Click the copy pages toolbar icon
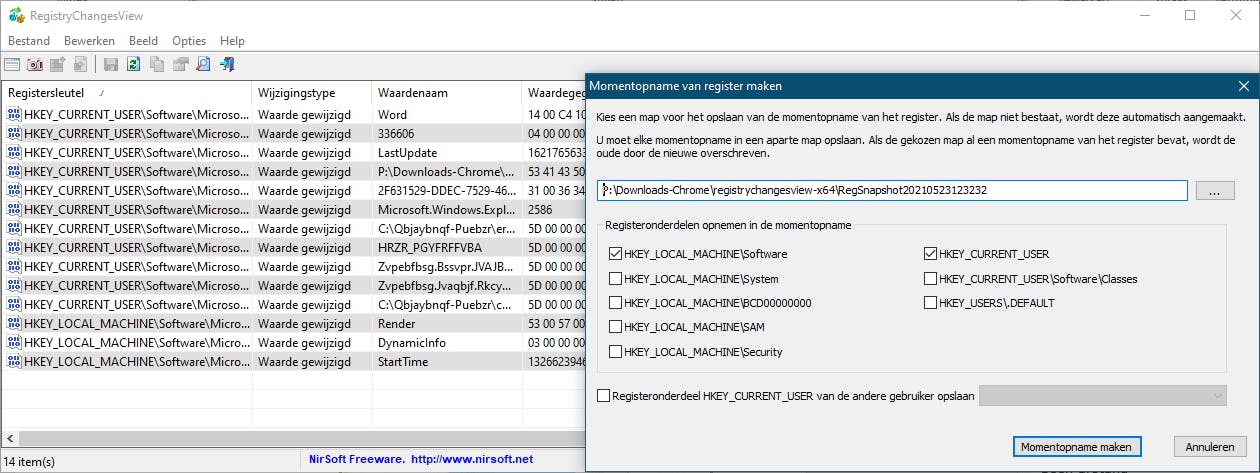Image resolution: width=1260 pixels, height=473 pixels. click(x=157, y=65)
